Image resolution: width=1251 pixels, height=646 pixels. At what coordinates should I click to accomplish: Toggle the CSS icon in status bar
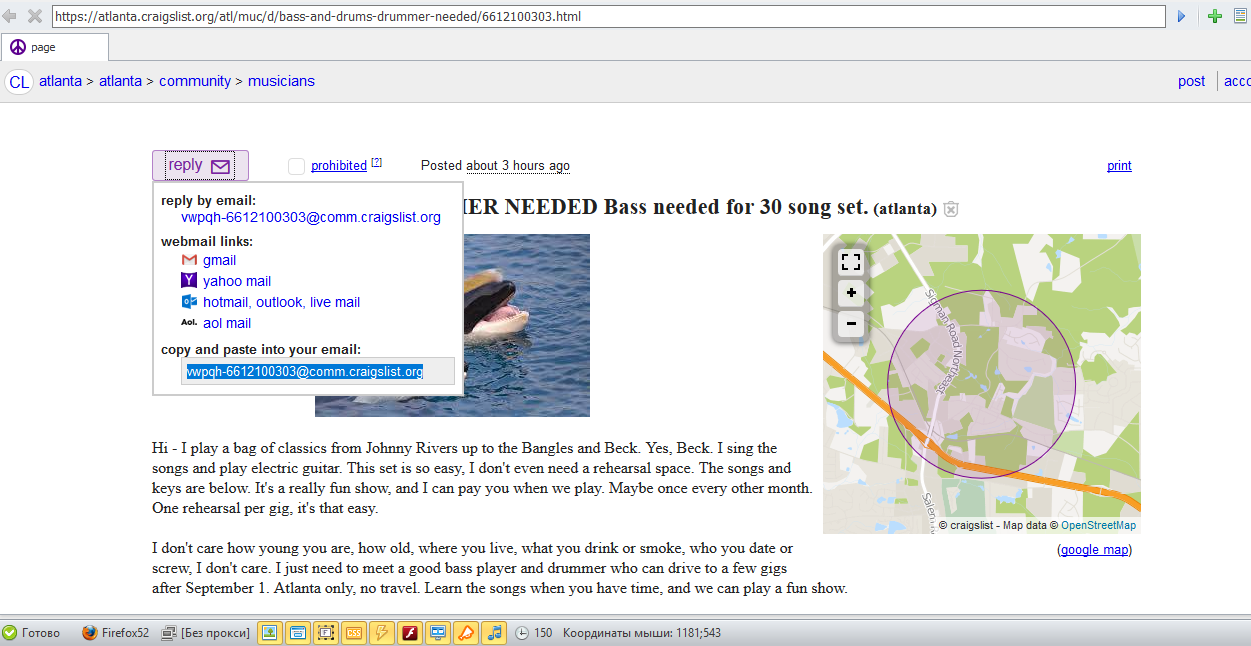pyautogui.click(x=354, y=633)
